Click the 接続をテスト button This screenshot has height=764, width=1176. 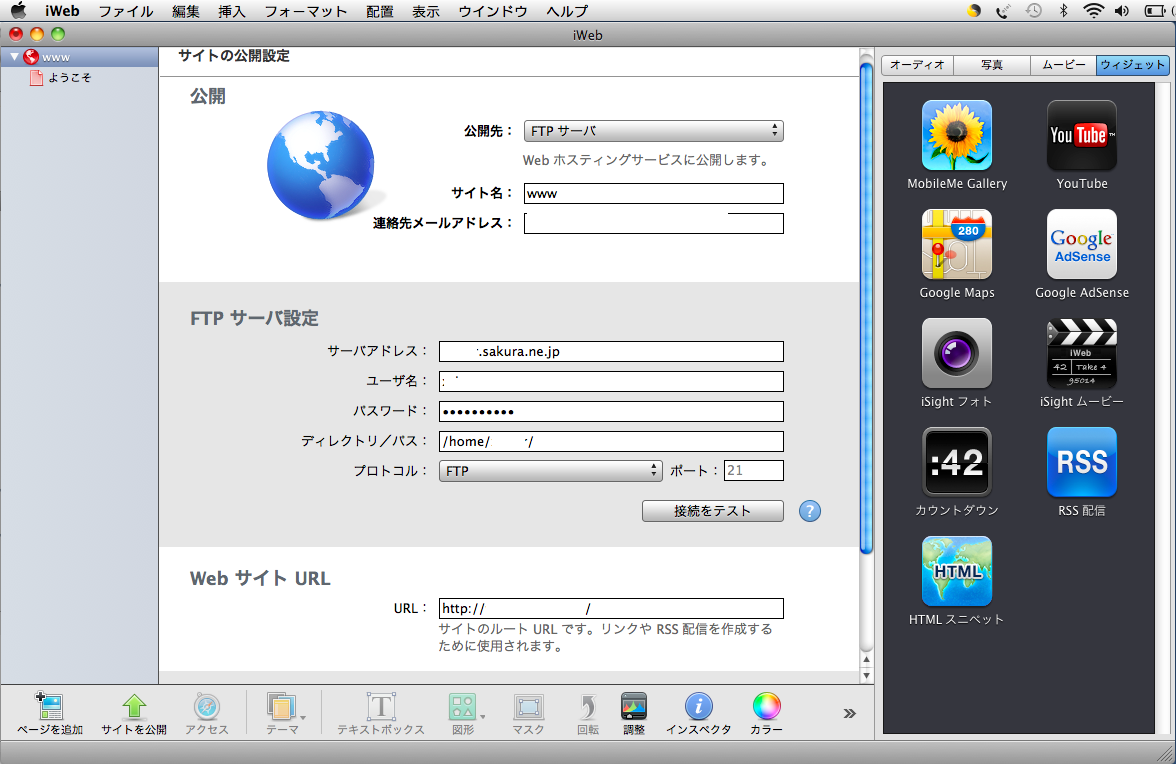click(x=711, y=511)
